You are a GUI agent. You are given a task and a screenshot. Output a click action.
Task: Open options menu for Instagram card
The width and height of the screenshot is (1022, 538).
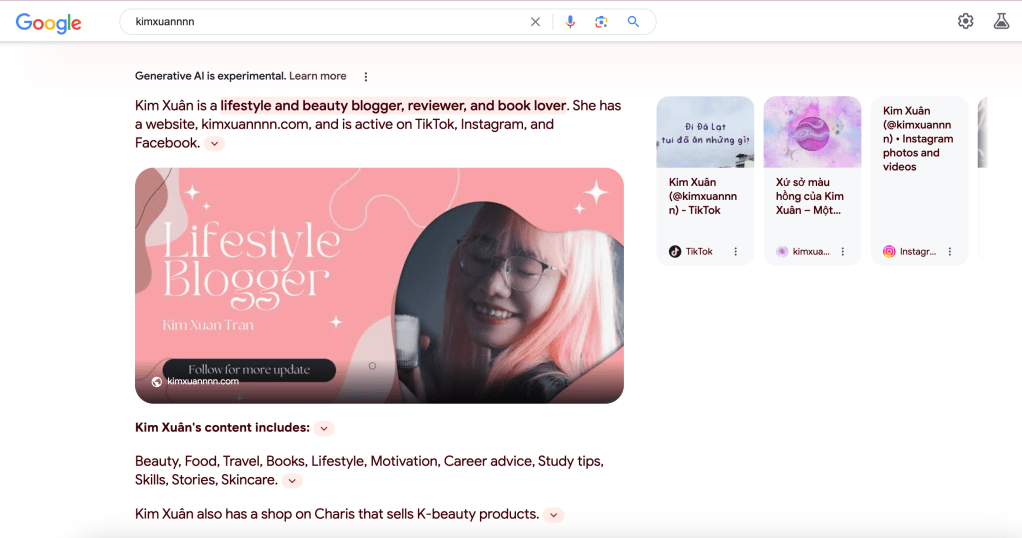950,252
